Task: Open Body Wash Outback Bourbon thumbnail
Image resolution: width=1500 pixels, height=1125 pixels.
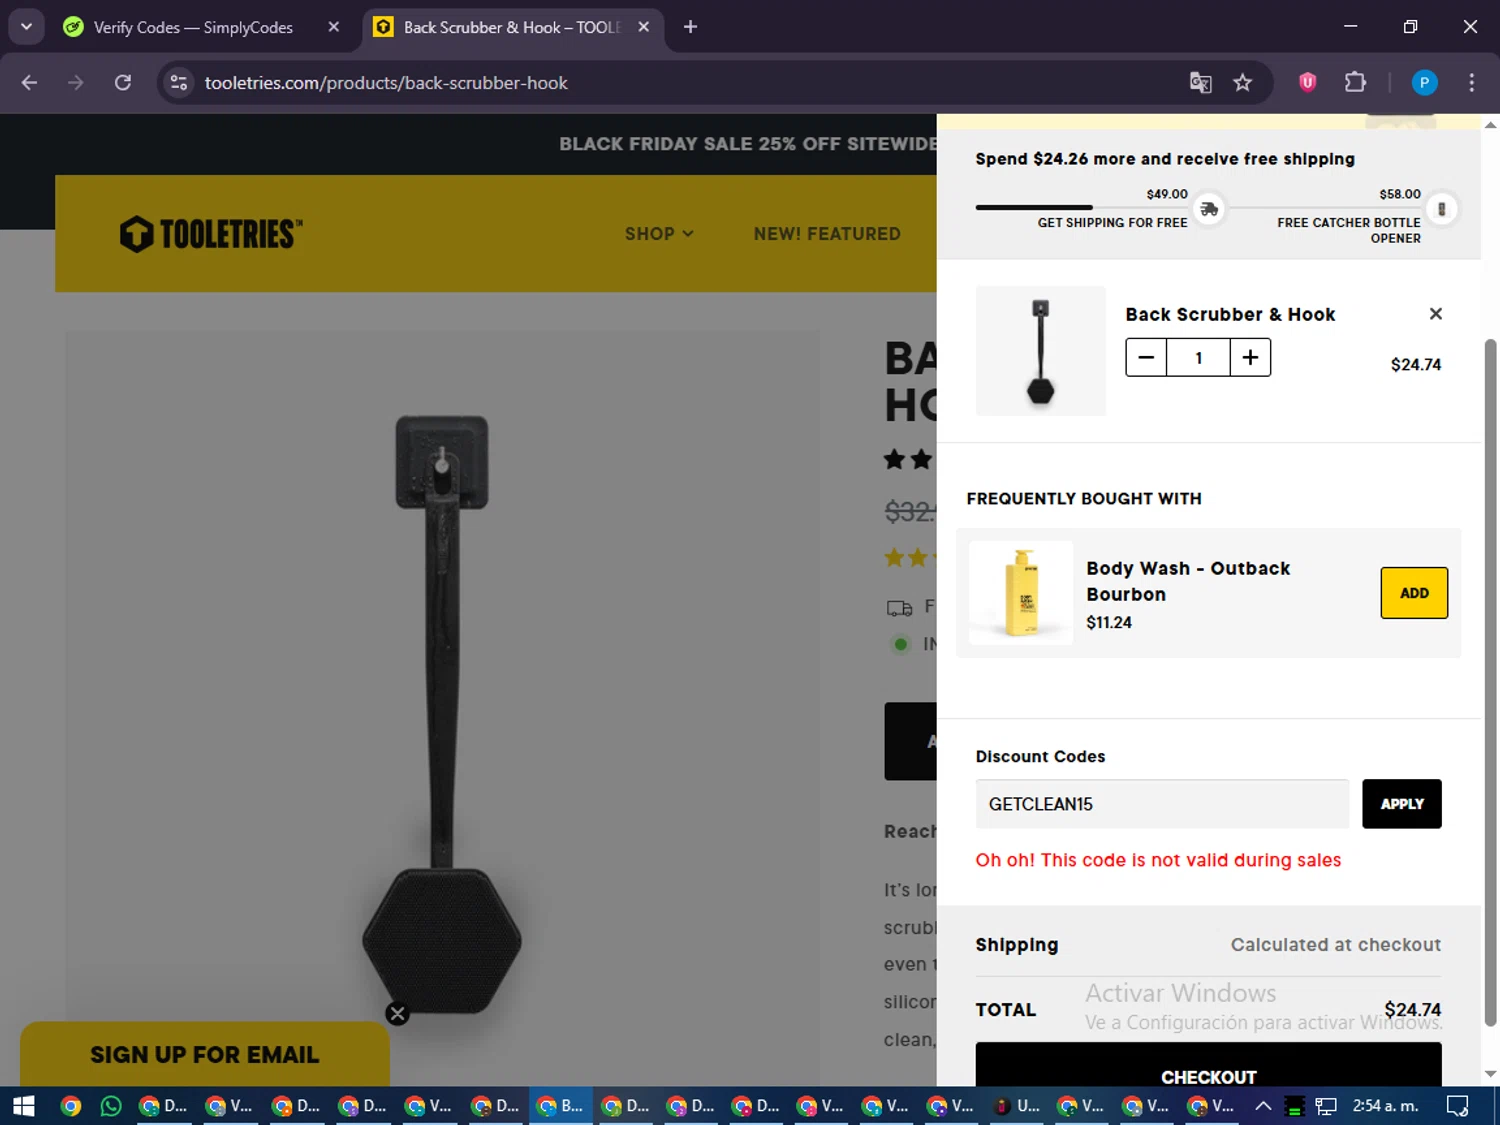Action: click(1021, 593)
